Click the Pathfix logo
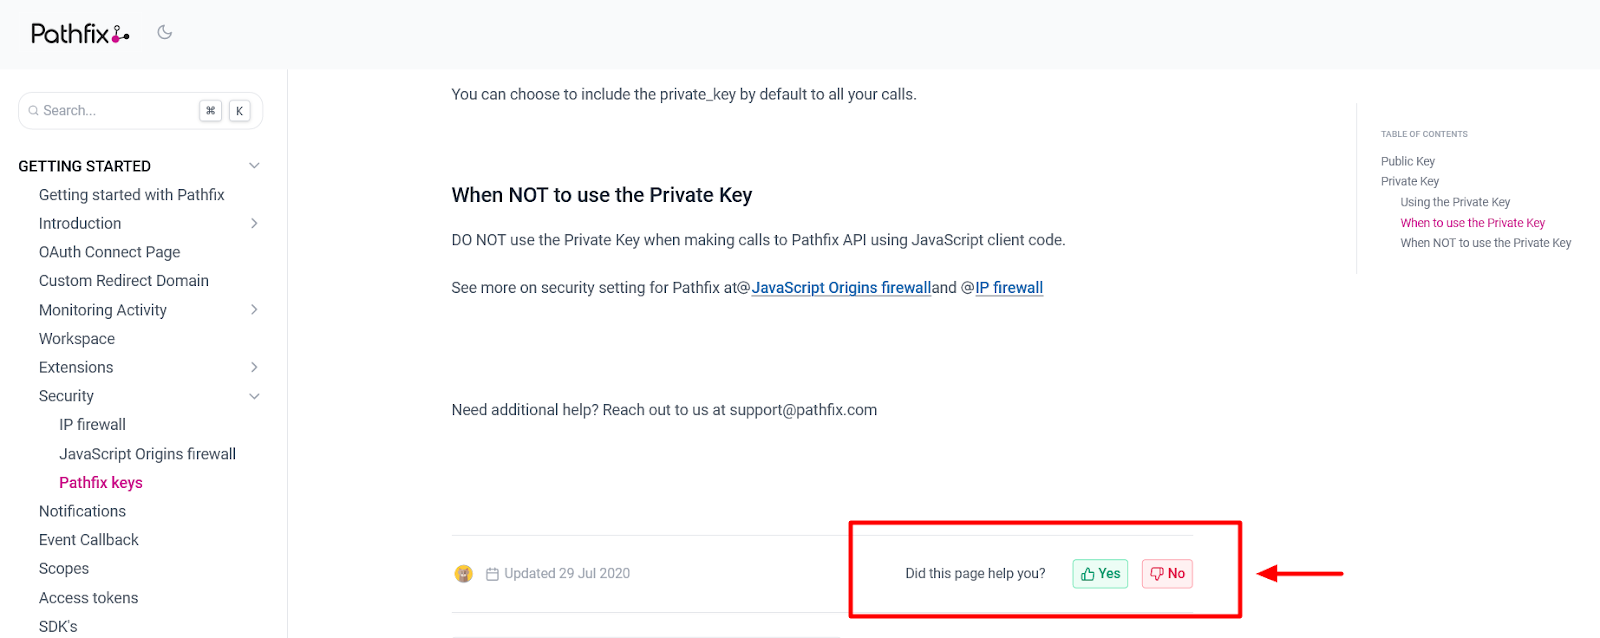 (x=79, y=34)
